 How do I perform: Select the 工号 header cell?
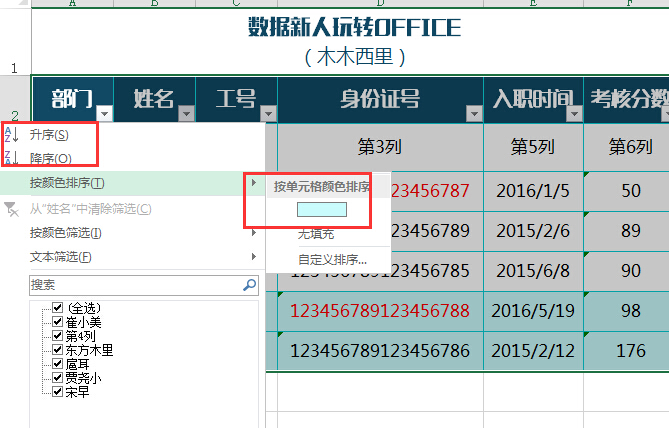[236, 100]
